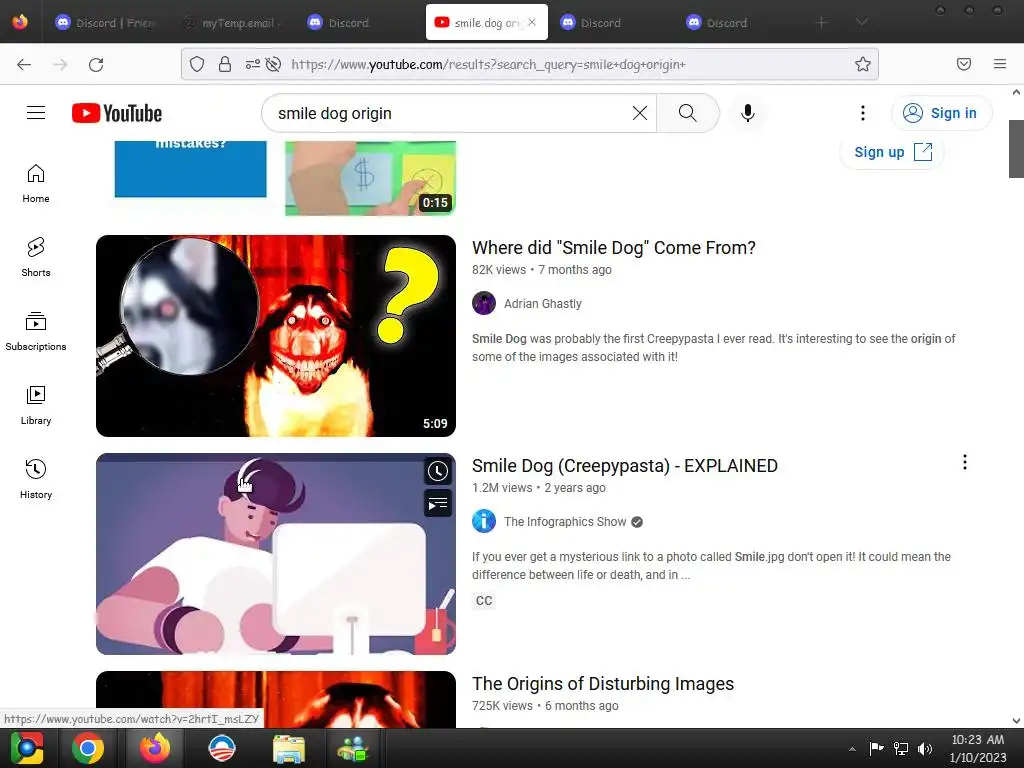Screen dimensions: 1024x768
Task: Click the autoplay blocked icon in address bar
Action: [x=274, y=64]
